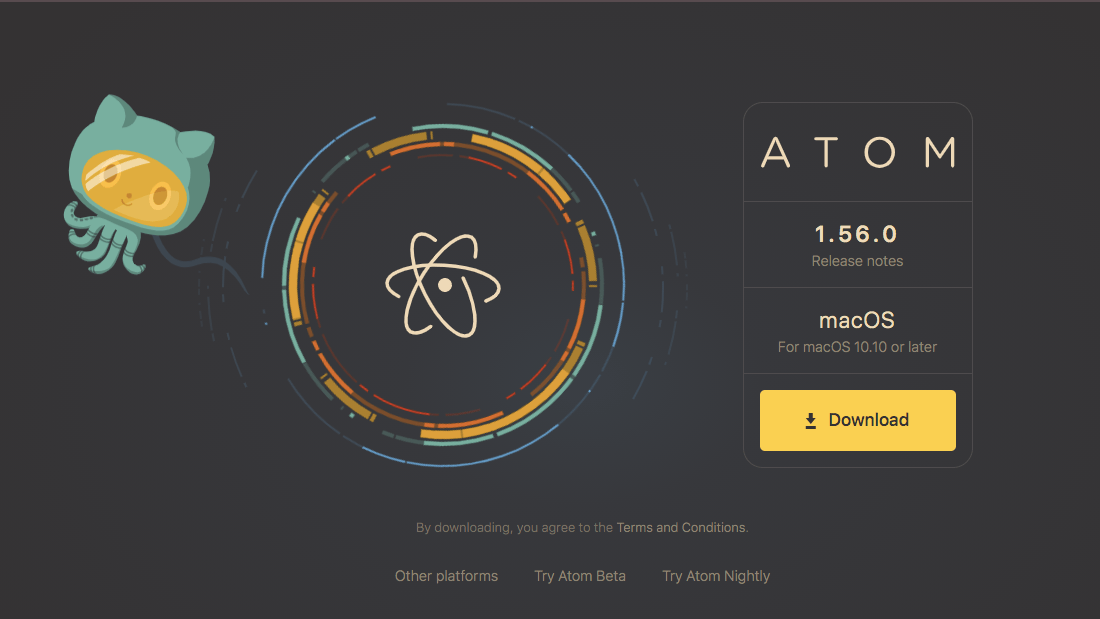Click the yellow Download button

[857, 420]
